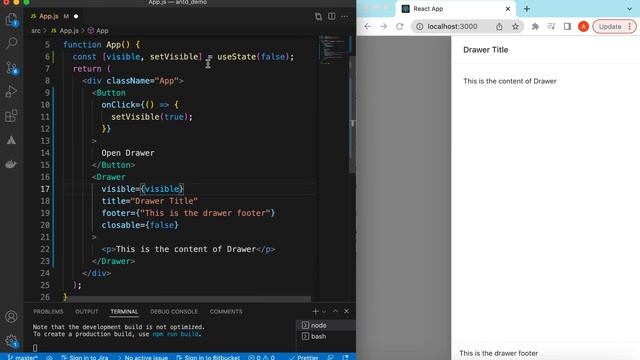
Task: View site information icon in address bar
Action: click(x=420, y=27)
